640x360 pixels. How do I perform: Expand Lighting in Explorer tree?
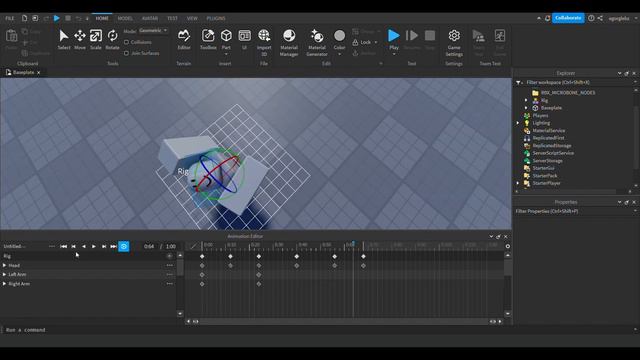tap(518, 123)
